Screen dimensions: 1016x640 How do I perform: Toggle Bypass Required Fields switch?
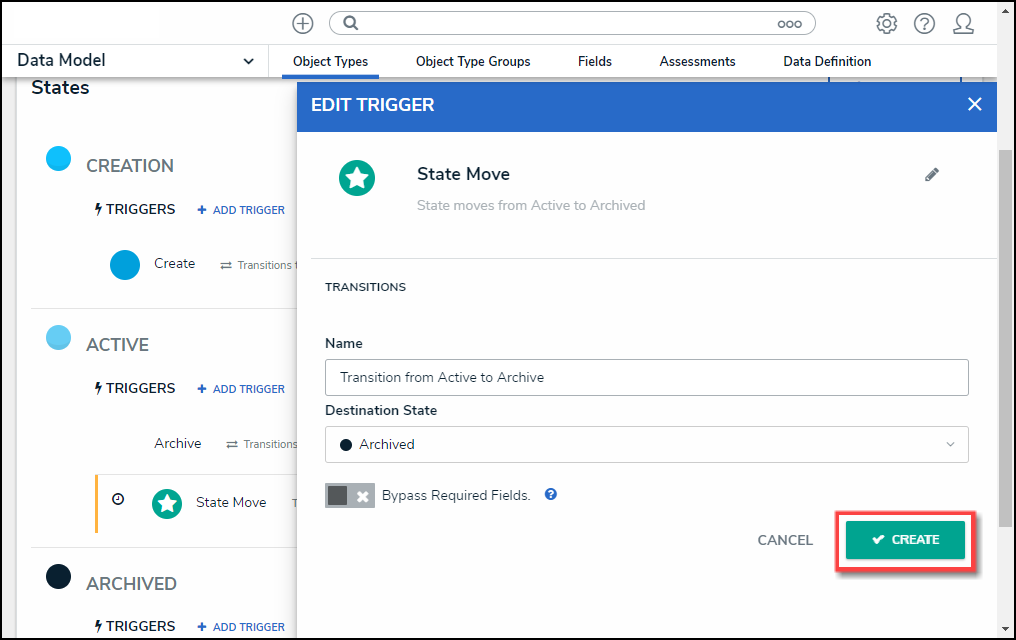coord(349,496)
